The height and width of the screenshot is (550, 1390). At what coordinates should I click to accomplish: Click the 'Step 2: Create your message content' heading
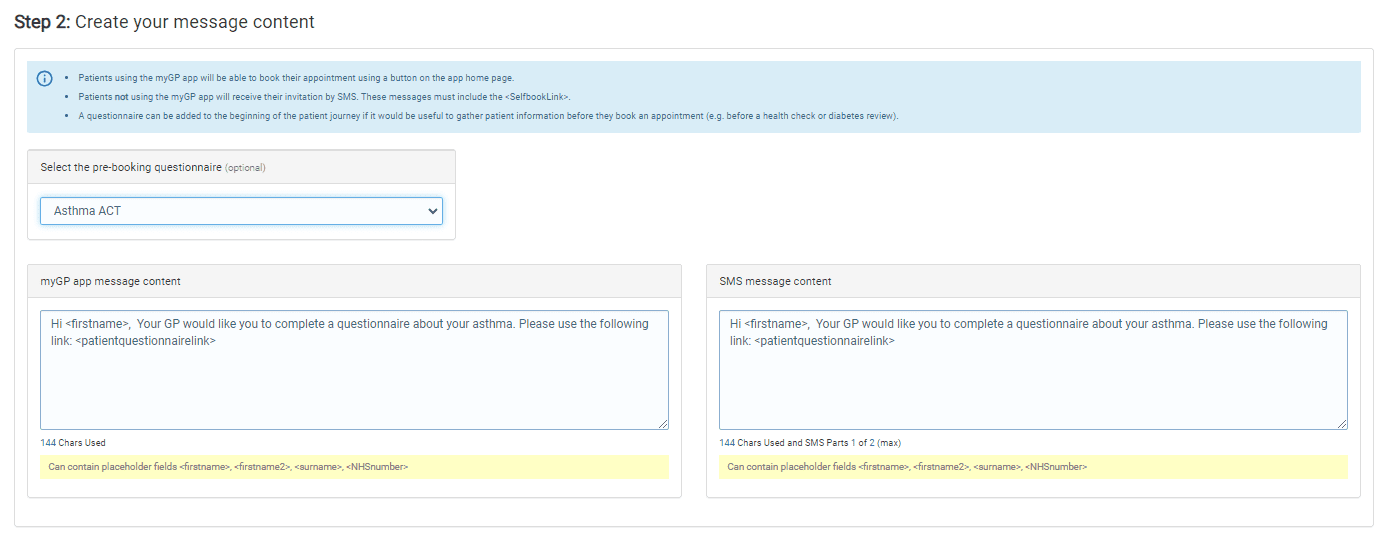[x=164, y=22]
